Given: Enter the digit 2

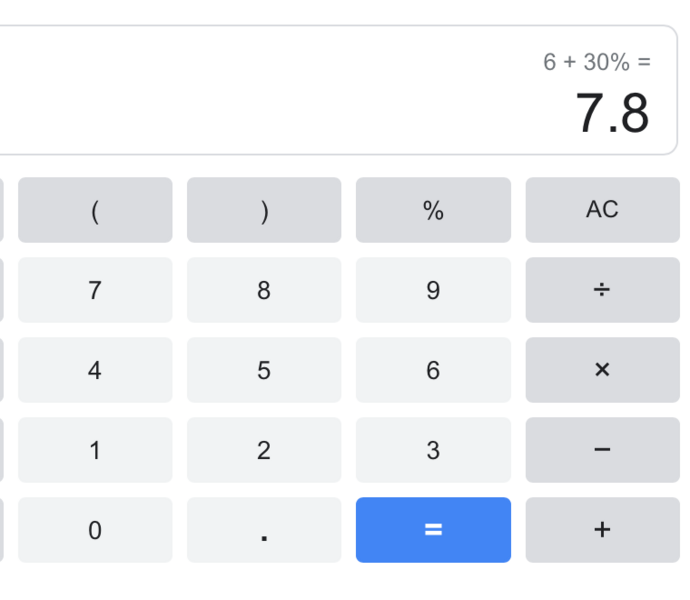Looking at the screenshot, I should pyautogui.click(x=264, y=450).
